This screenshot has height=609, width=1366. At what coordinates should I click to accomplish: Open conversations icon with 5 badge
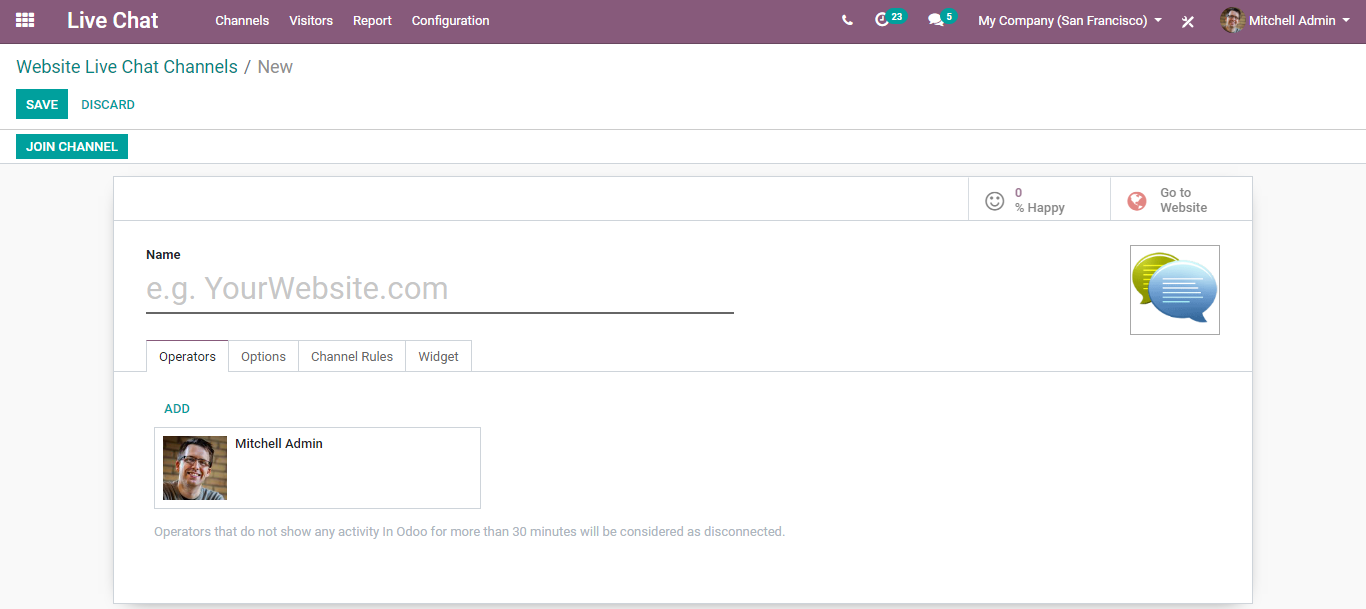(x=941, y=19)
